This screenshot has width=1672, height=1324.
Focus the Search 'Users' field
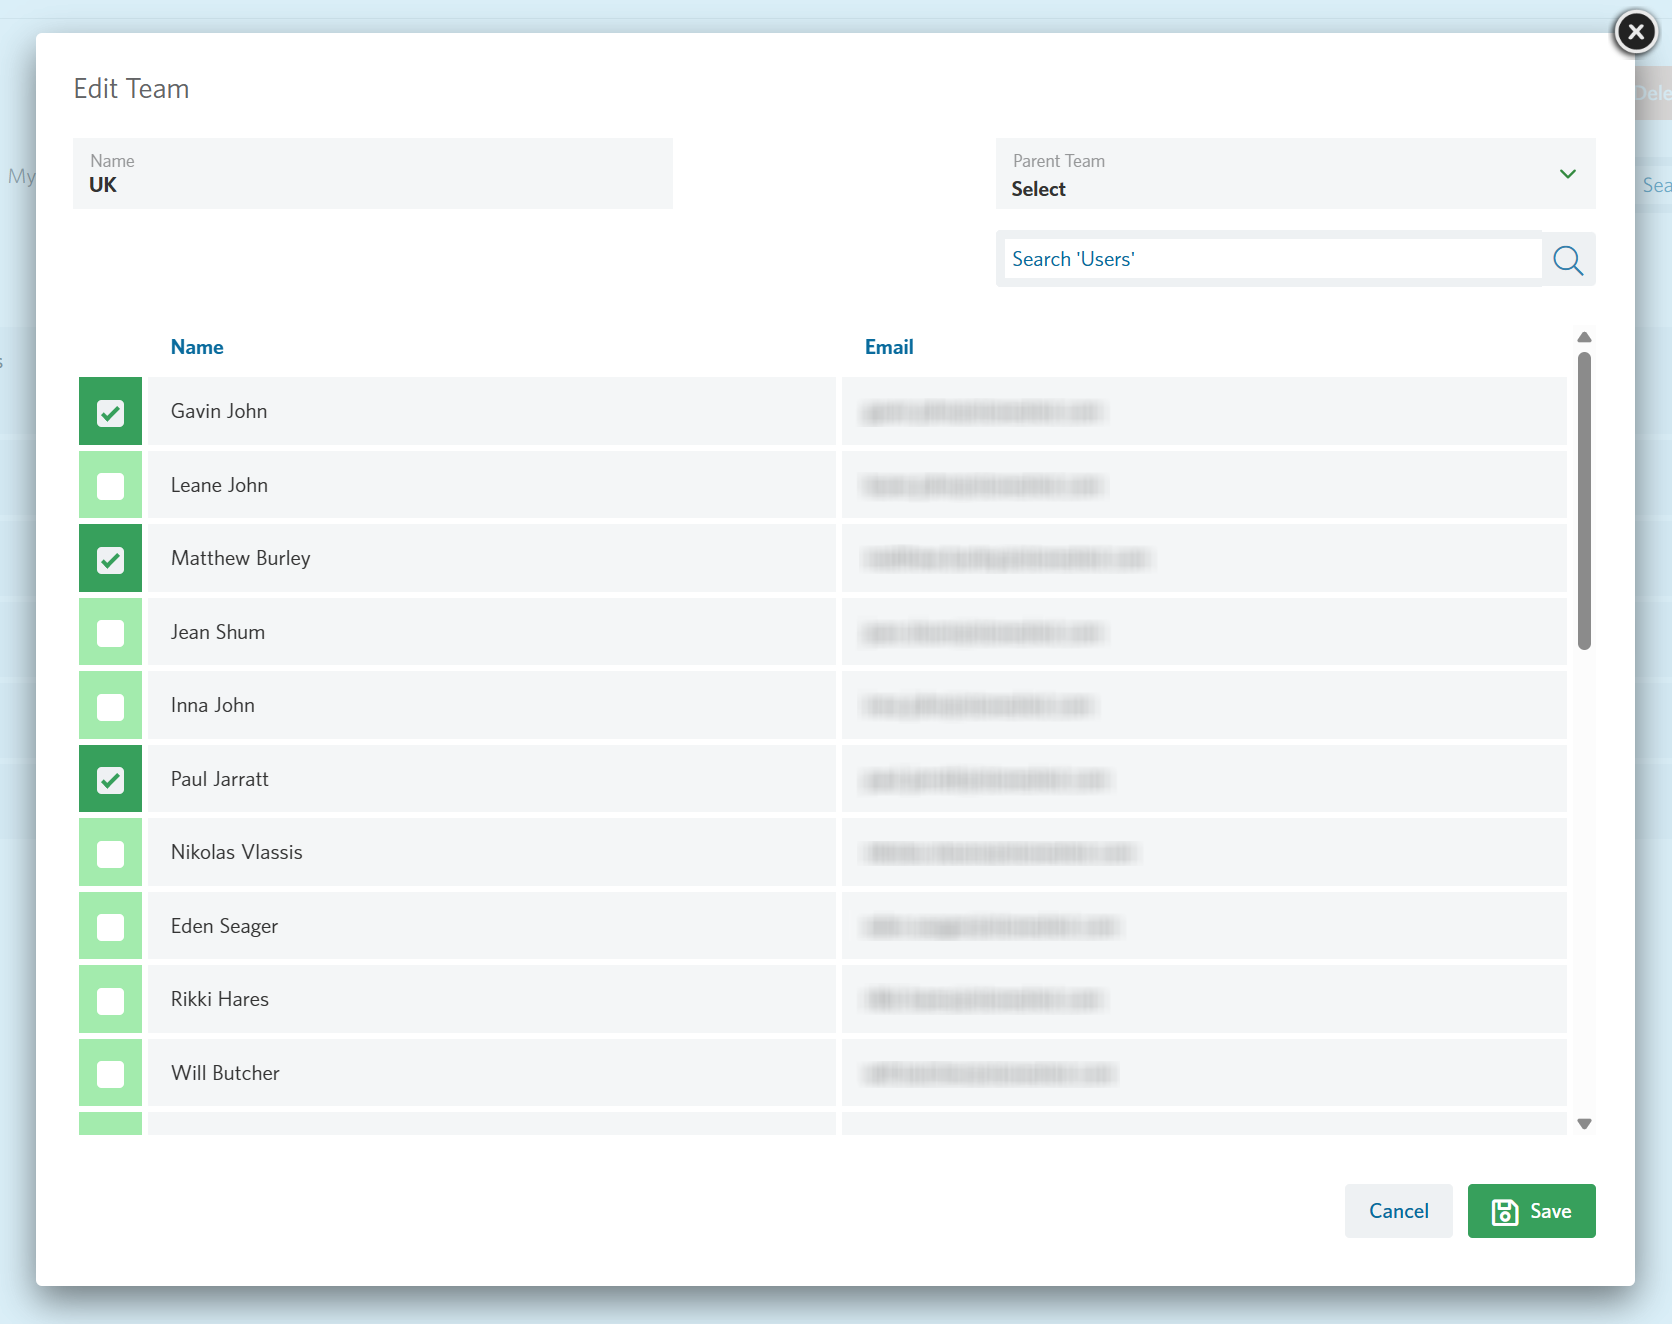coord(1272,259)
